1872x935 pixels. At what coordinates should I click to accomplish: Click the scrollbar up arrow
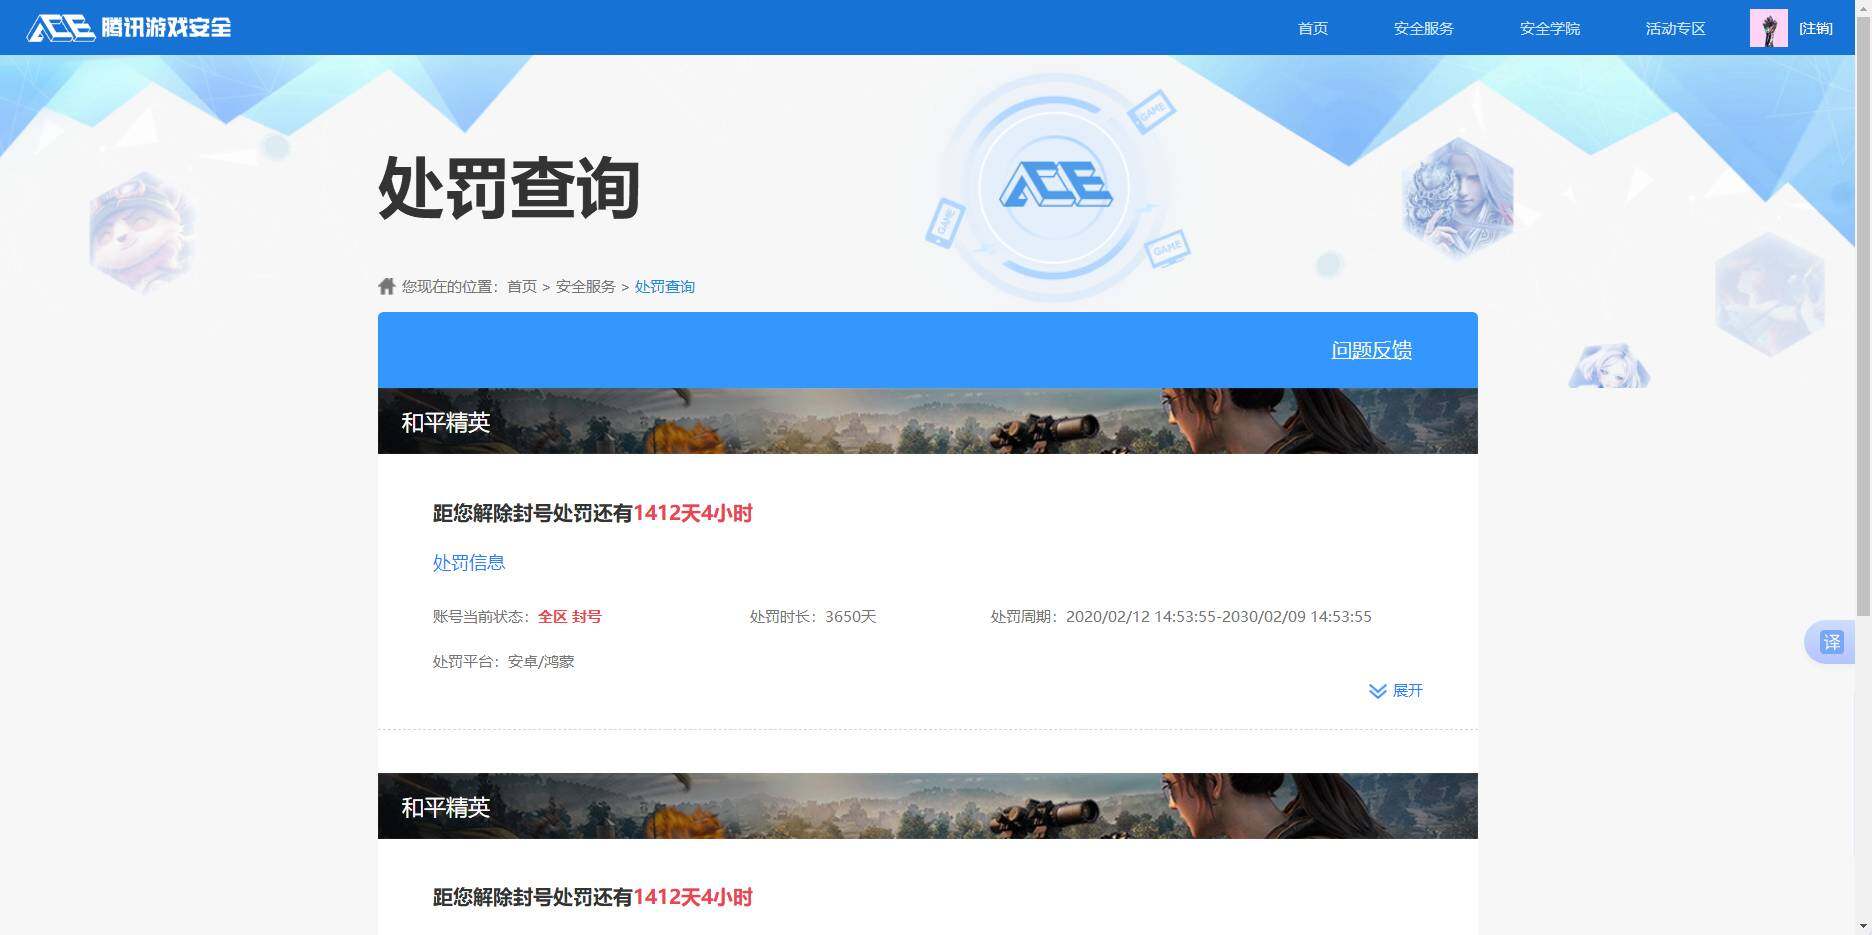pos(1863,8)
